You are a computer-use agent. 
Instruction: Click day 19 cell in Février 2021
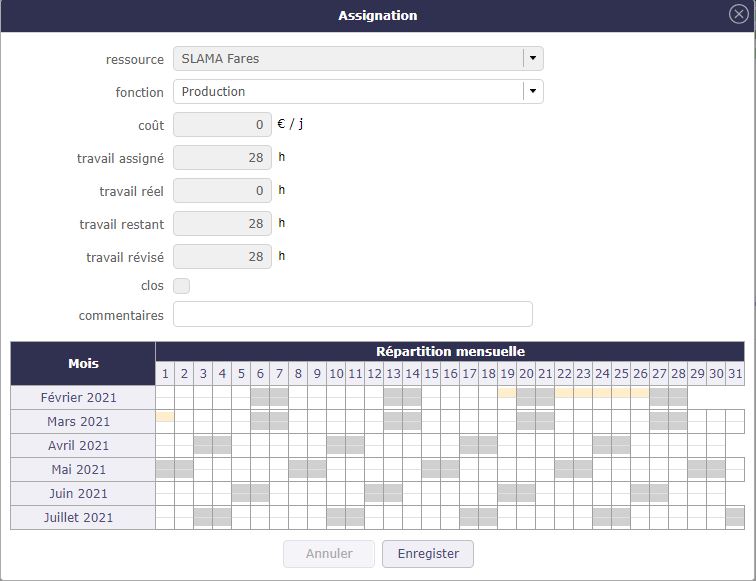tap(507, 393)
